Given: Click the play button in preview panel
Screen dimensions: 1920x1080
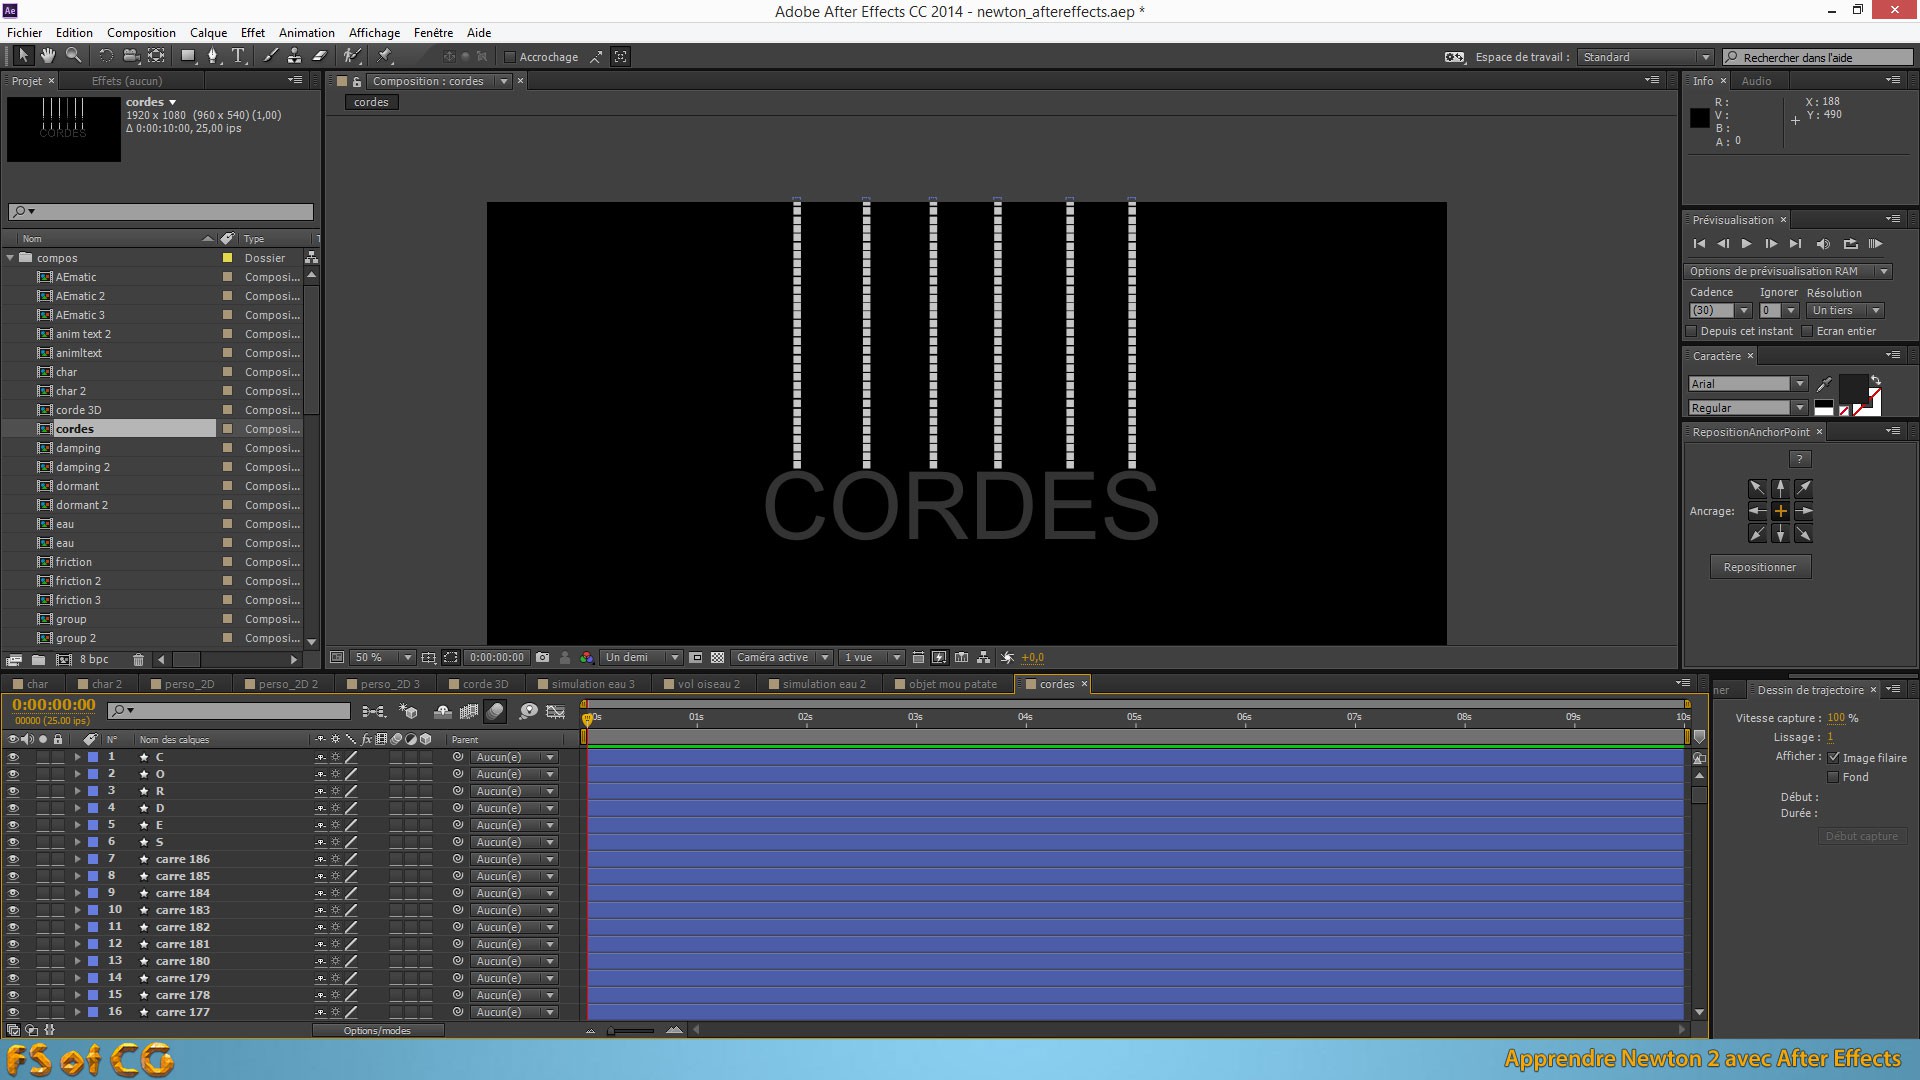Looking at the screenshot, I should 1745,244.
